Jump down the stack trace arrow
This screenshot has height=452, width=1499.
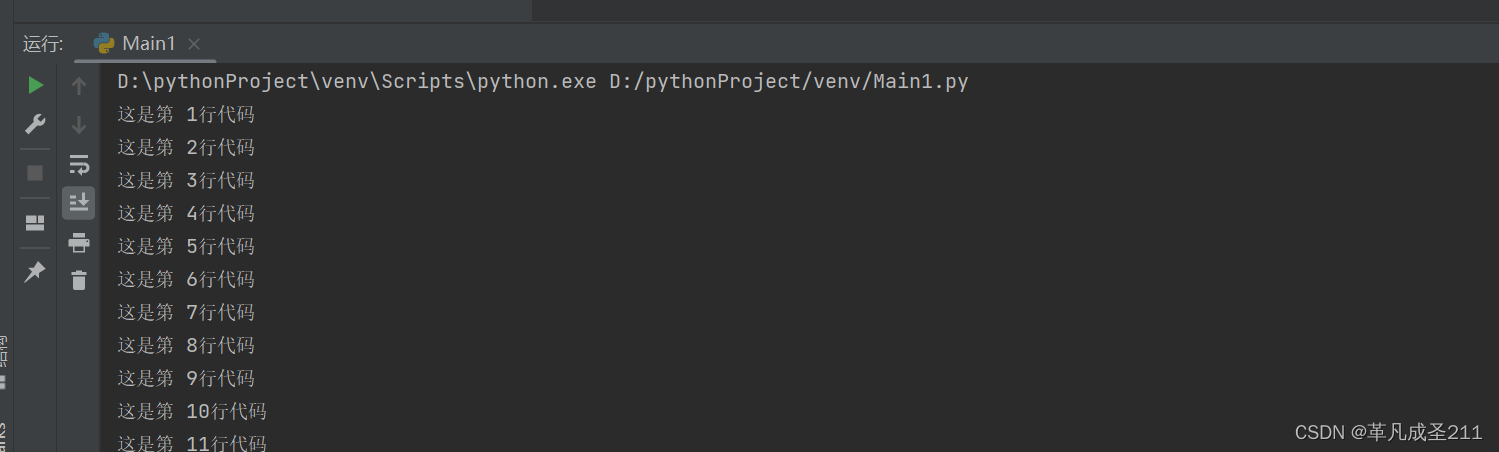pos(79,125)
